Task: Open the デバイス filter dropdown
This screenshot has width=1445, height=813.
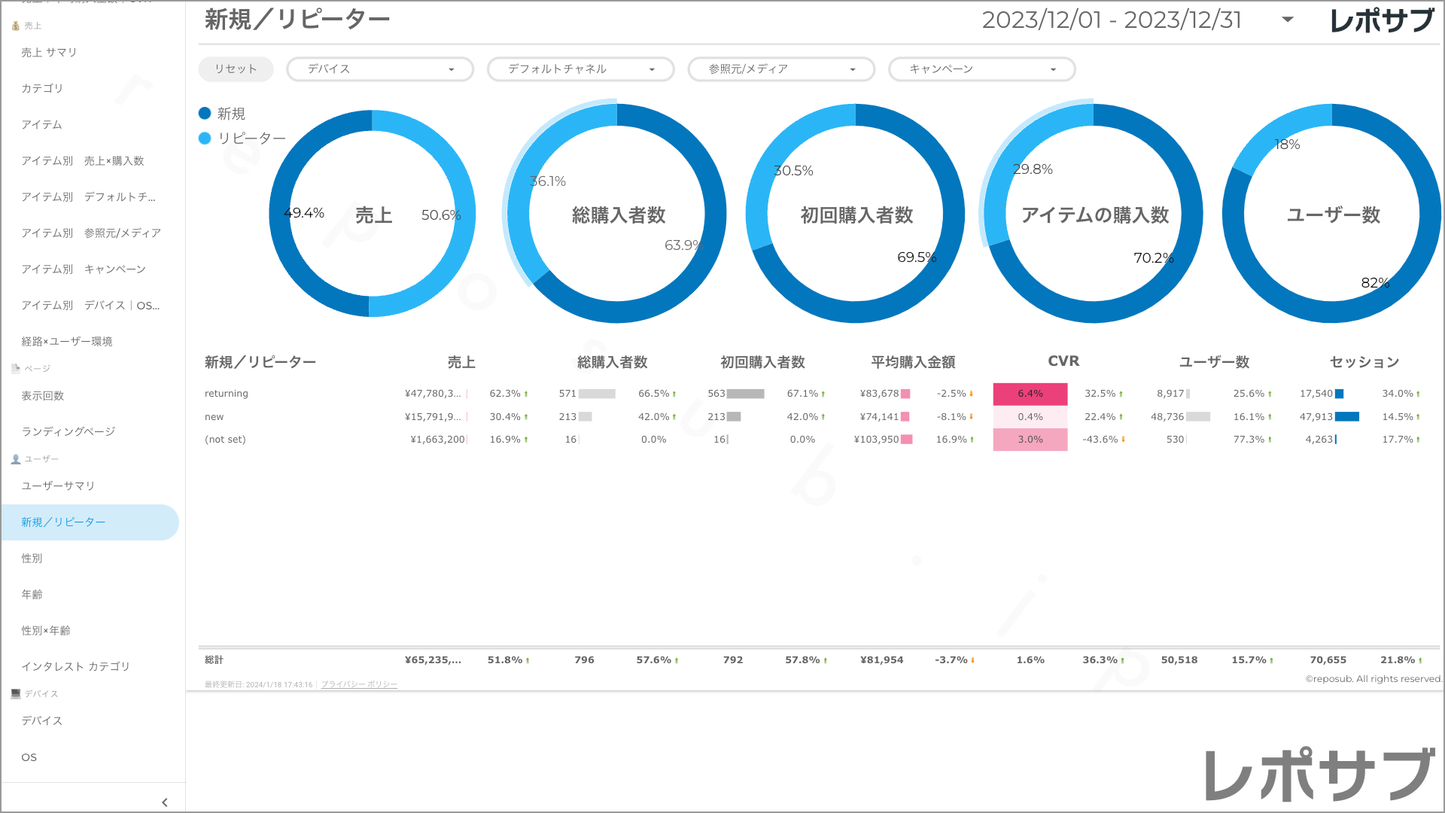Action: pos(380,69)
